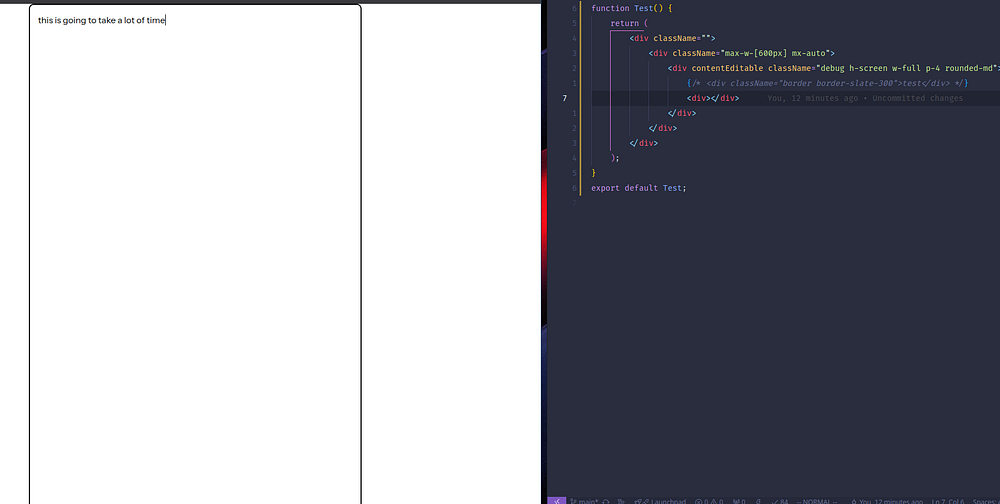The width and height of the screenshot is (1000, 504).
Task: Click the text 'this is going to take a lot of time'
Action: point(101,20)
